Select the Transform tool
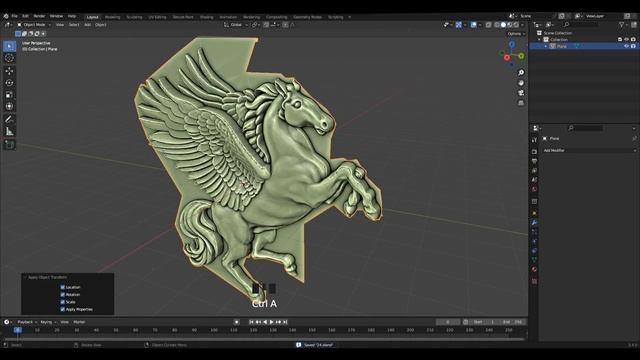 pos(9,107)
